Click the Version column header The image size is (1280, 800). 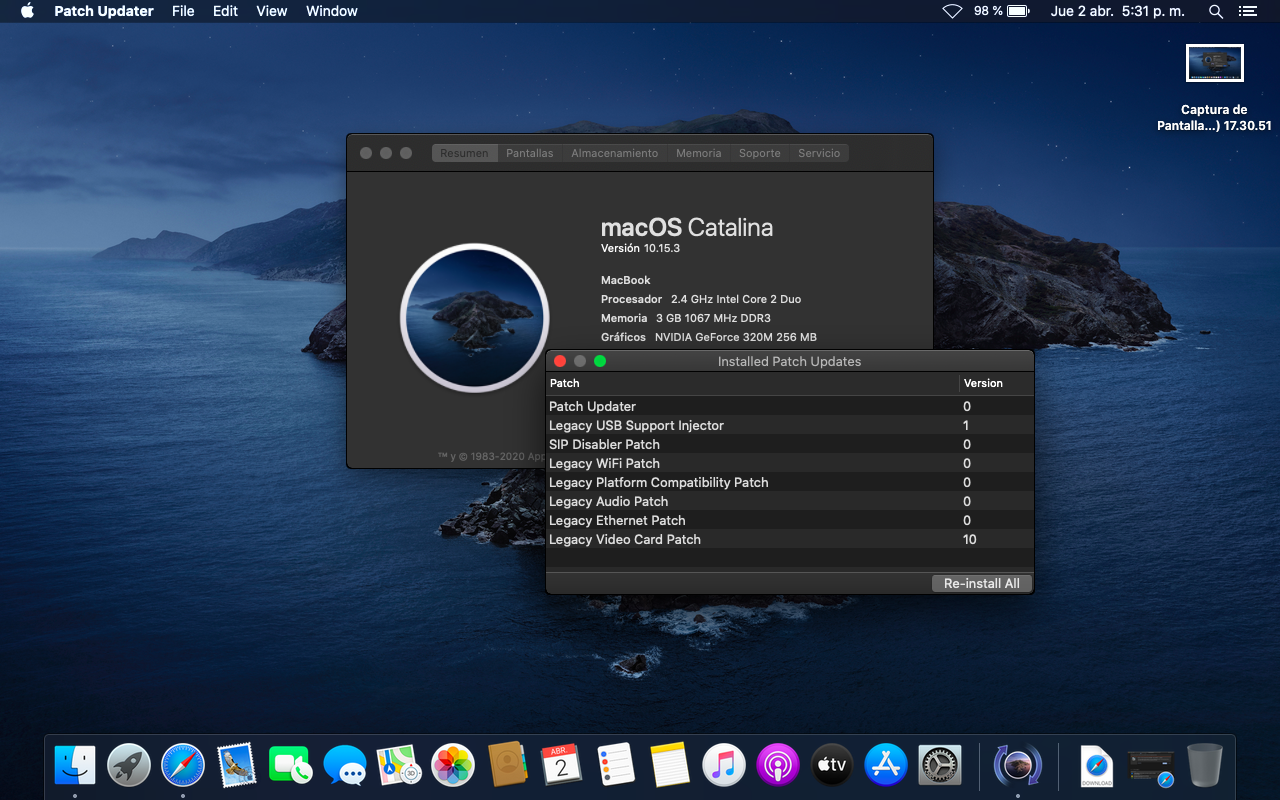coord(996,383)
